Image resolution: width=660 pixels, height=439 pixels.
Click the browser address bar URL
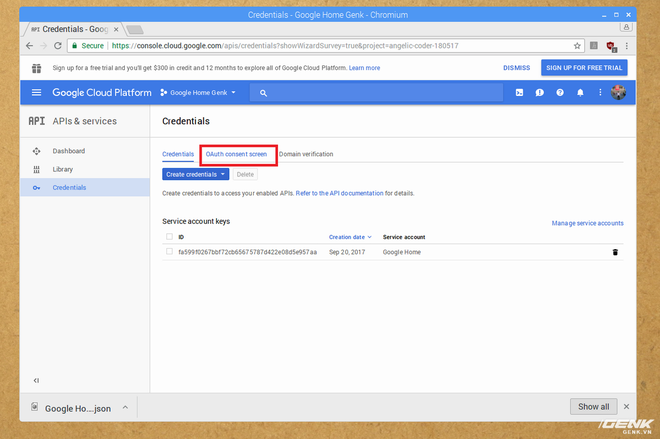pyautogui.click(x=285, y=45)
